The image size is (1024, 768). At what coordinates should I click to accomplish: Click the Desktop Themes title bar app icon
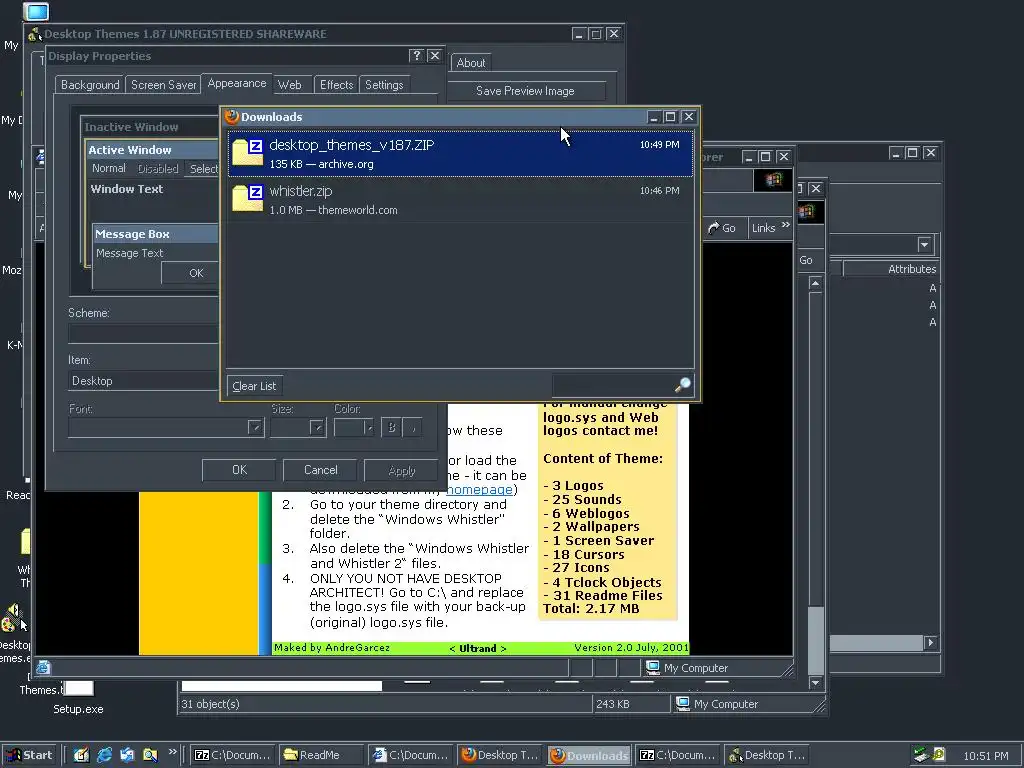[35, 34]
